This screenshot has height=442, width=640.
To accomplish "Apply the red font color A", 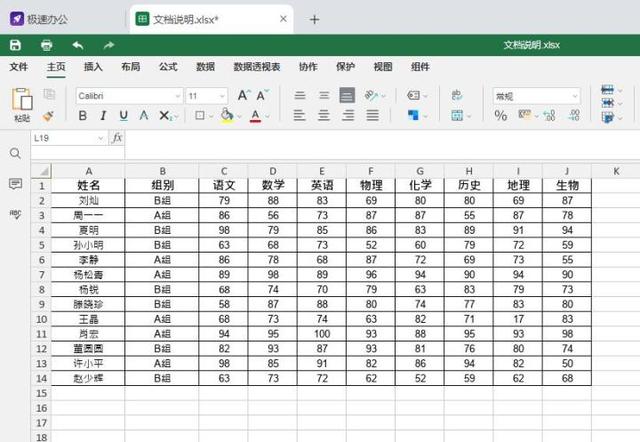I will click(x=256, y=116).
